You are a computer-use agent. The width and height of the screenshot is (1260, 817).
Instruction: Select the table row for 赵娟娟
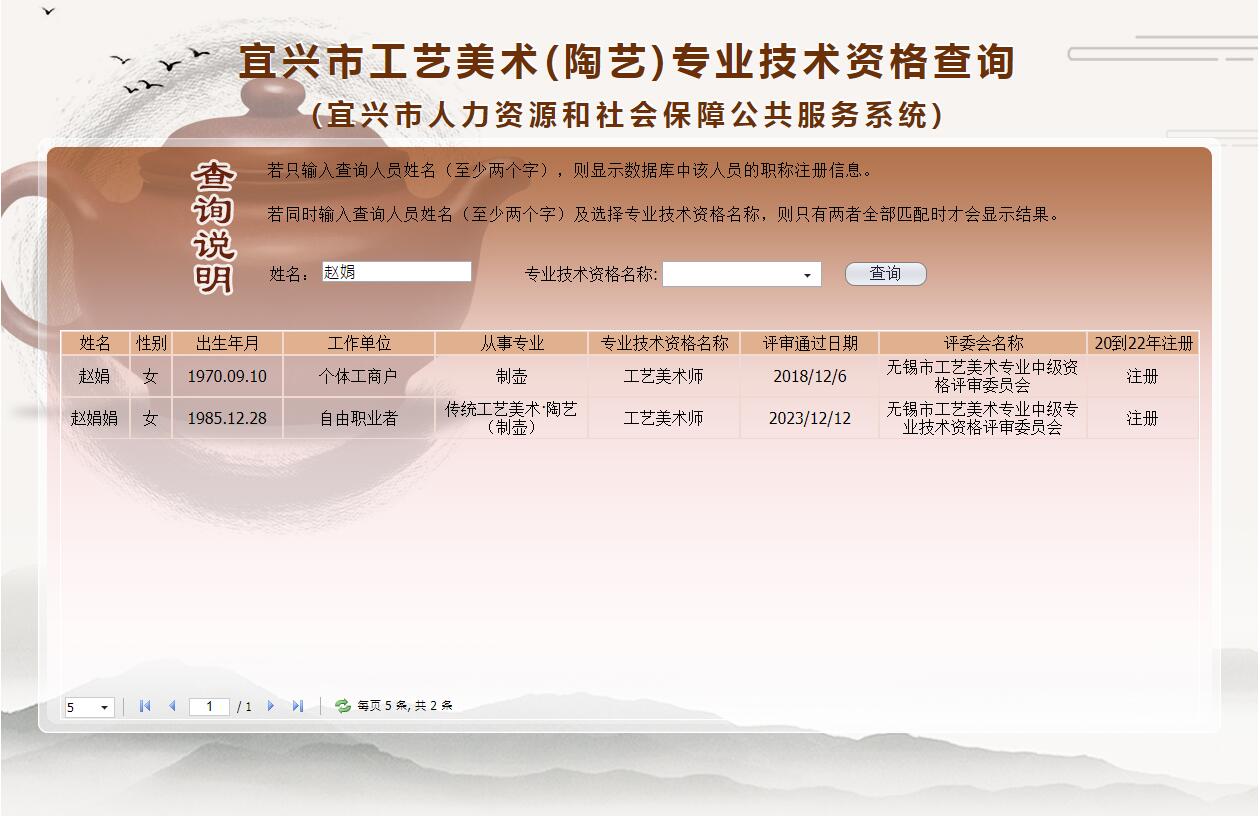pyautogui.click(x=400, y=417)
